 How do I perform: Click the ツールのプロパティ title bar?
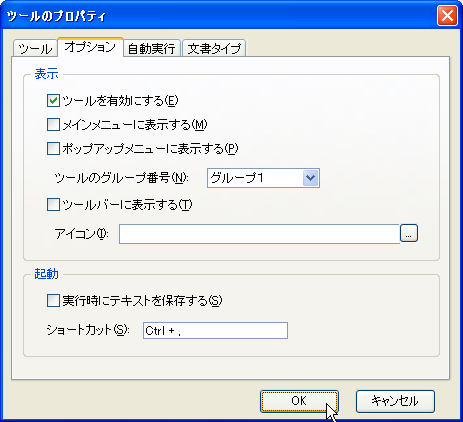click(218, 16)
